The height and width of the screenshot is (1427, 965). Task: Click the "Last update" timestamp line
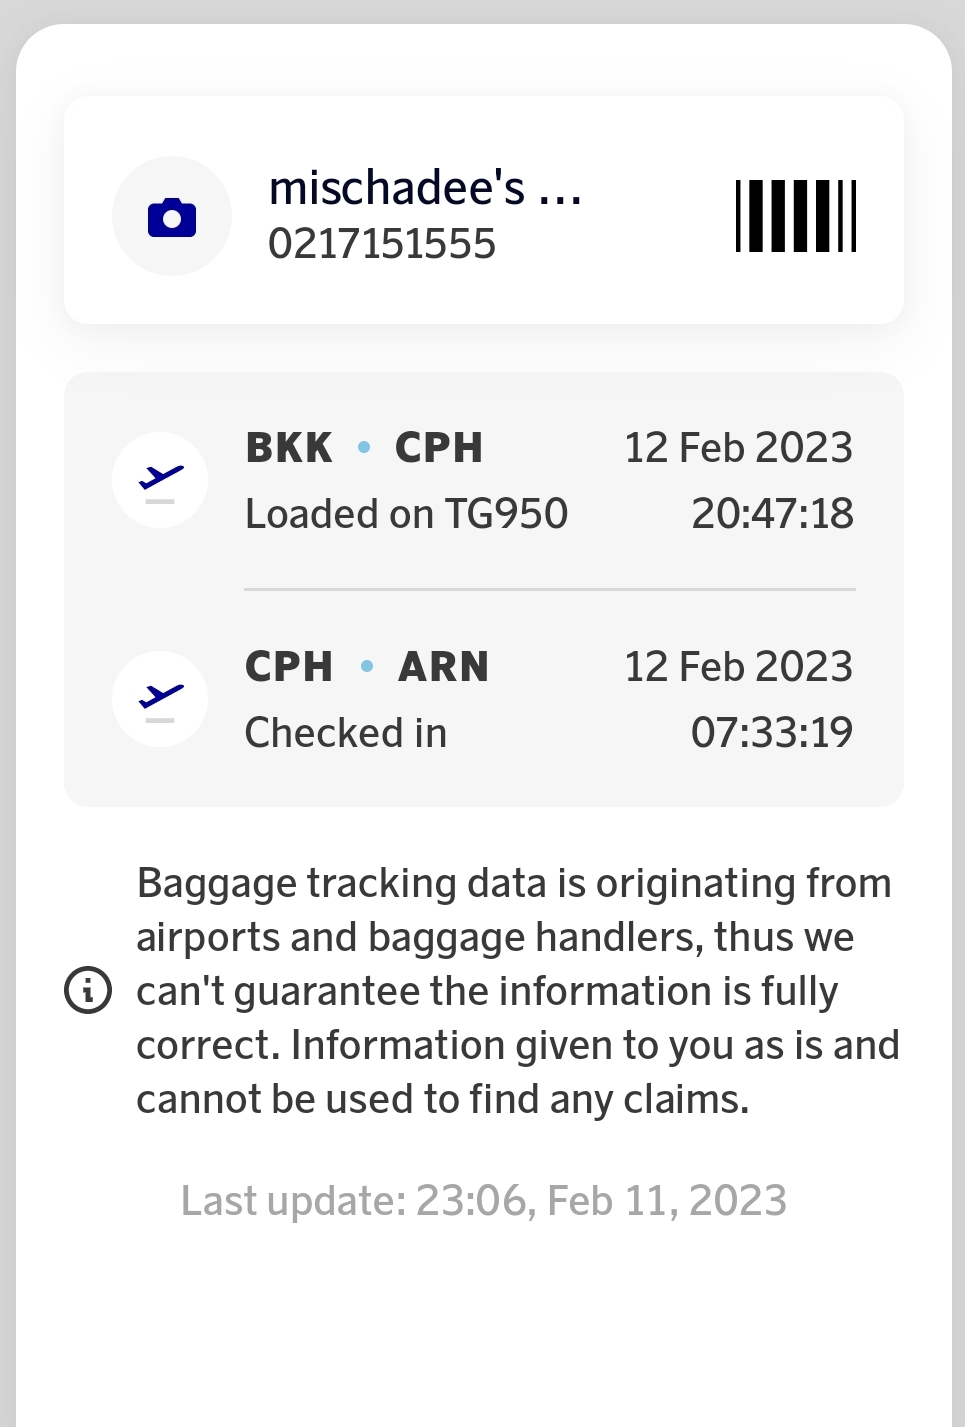coord(484,1200)
